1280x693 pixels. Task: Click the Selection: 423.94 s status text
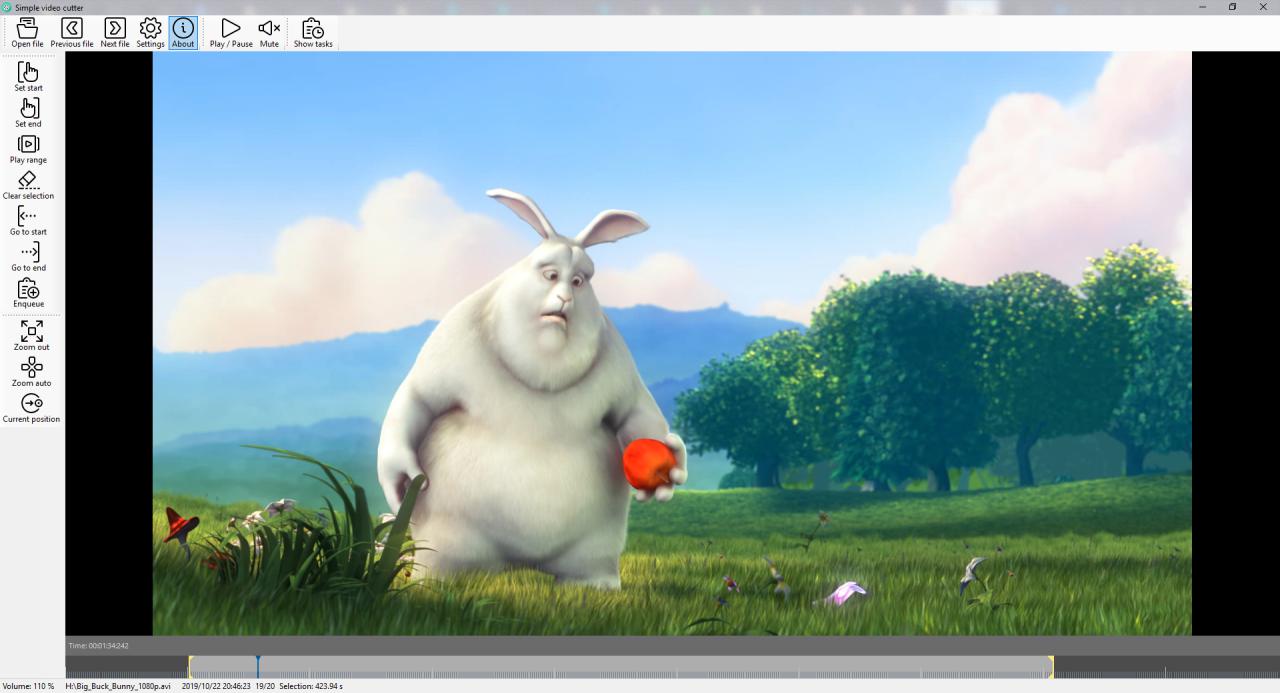pos(311,686)
